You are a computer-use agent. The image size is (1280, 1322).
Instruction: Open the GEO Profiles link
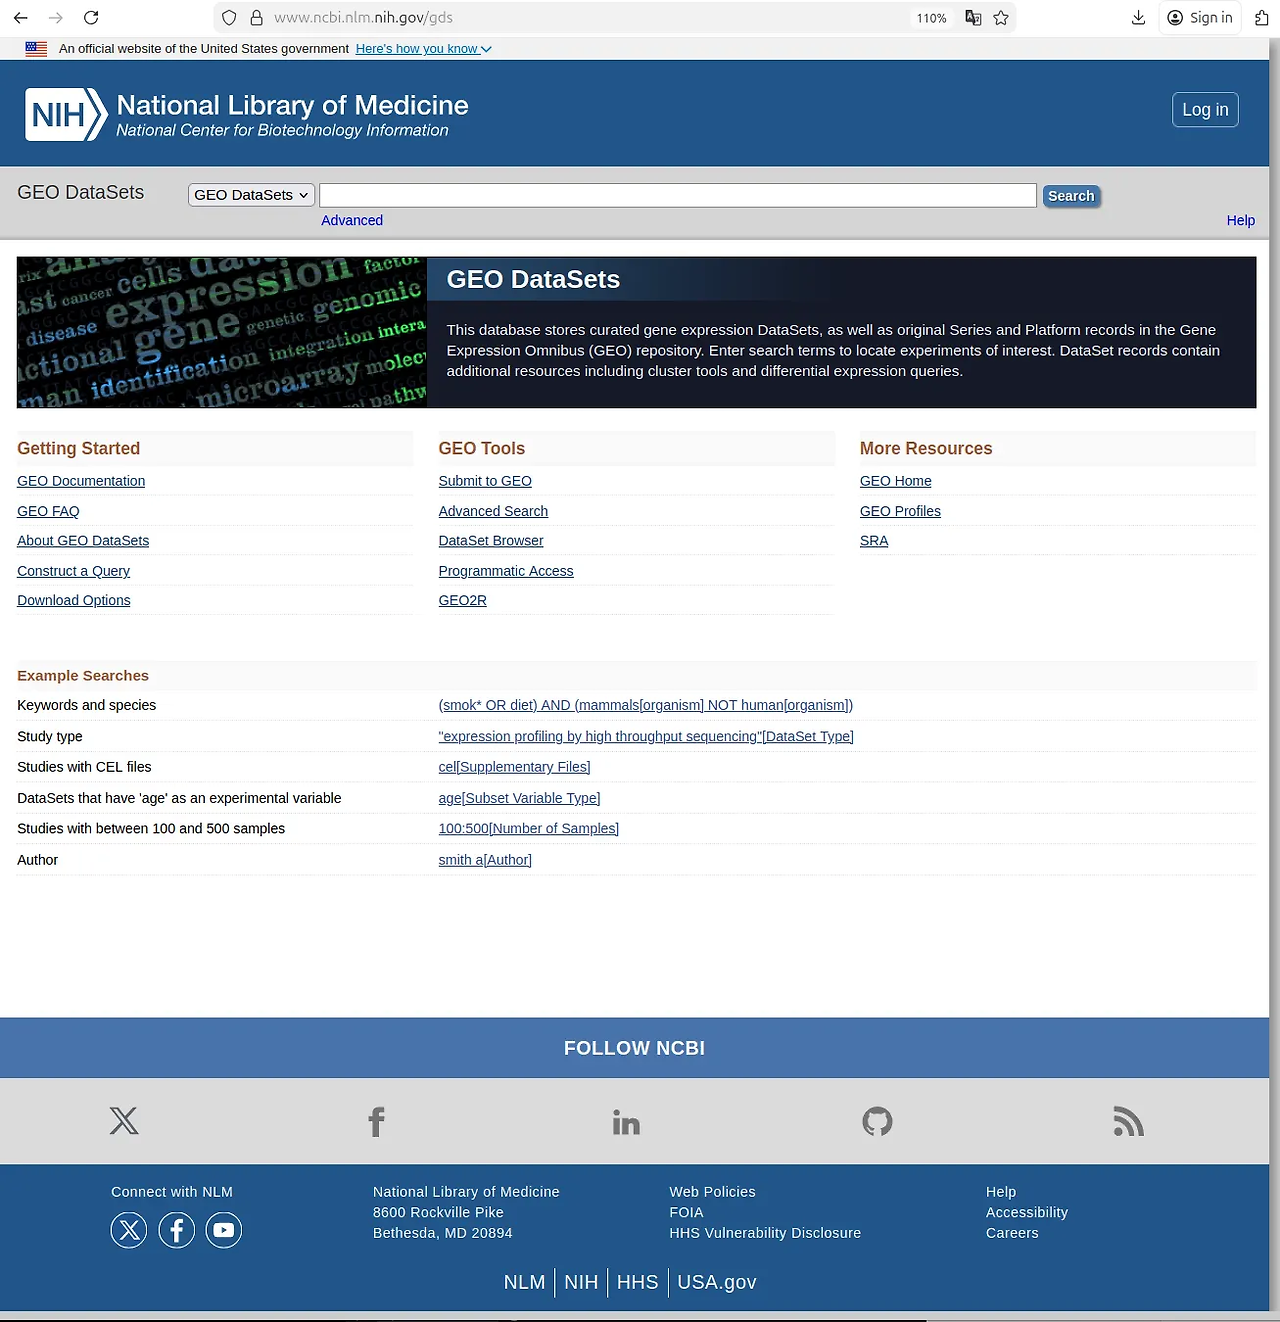900,511
